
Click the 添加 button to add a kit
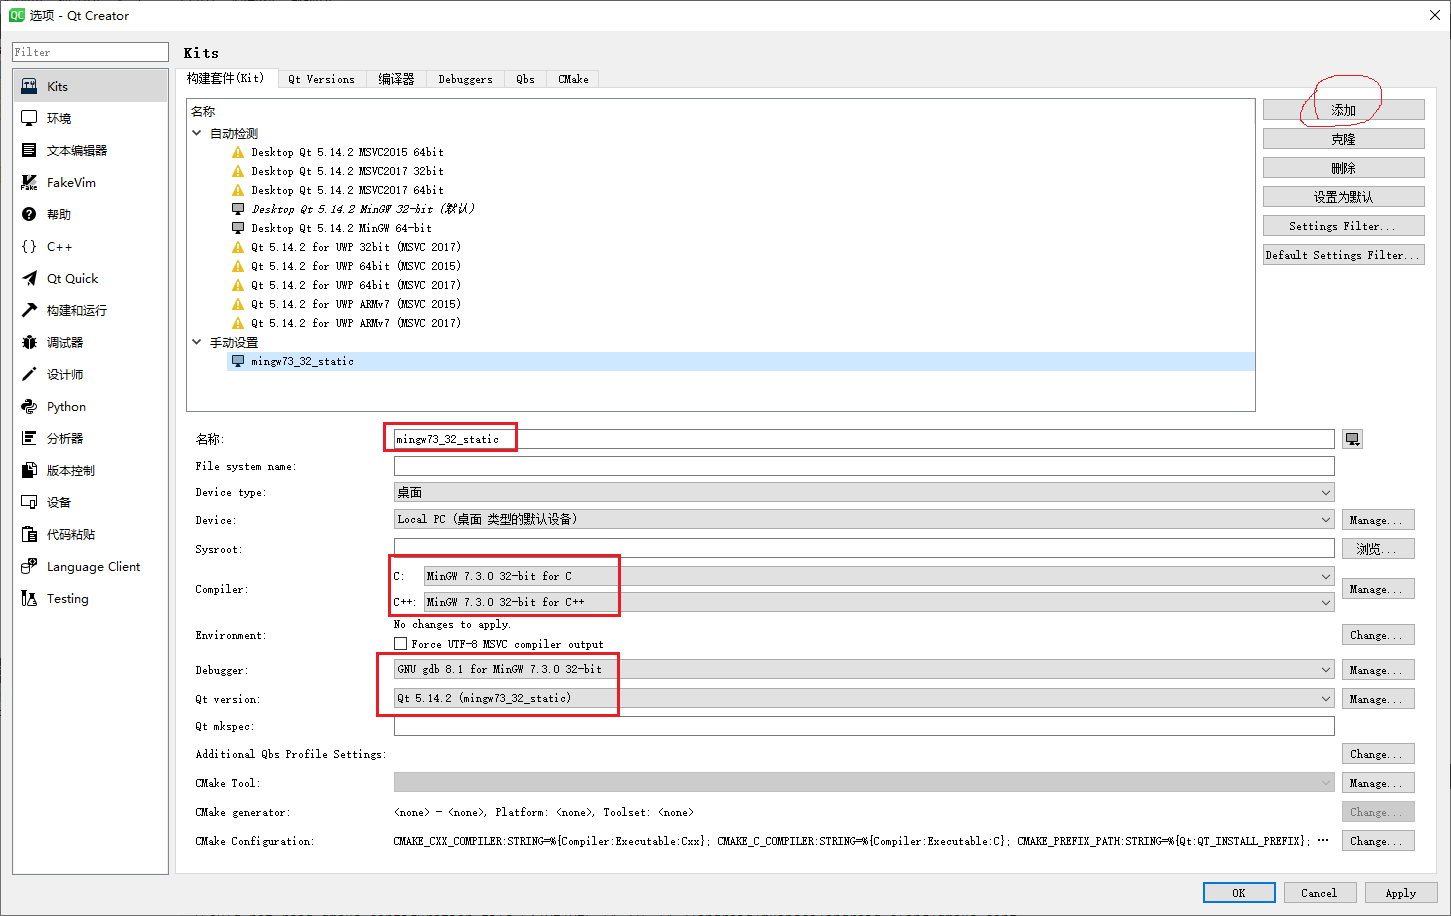pos(1343,109)
